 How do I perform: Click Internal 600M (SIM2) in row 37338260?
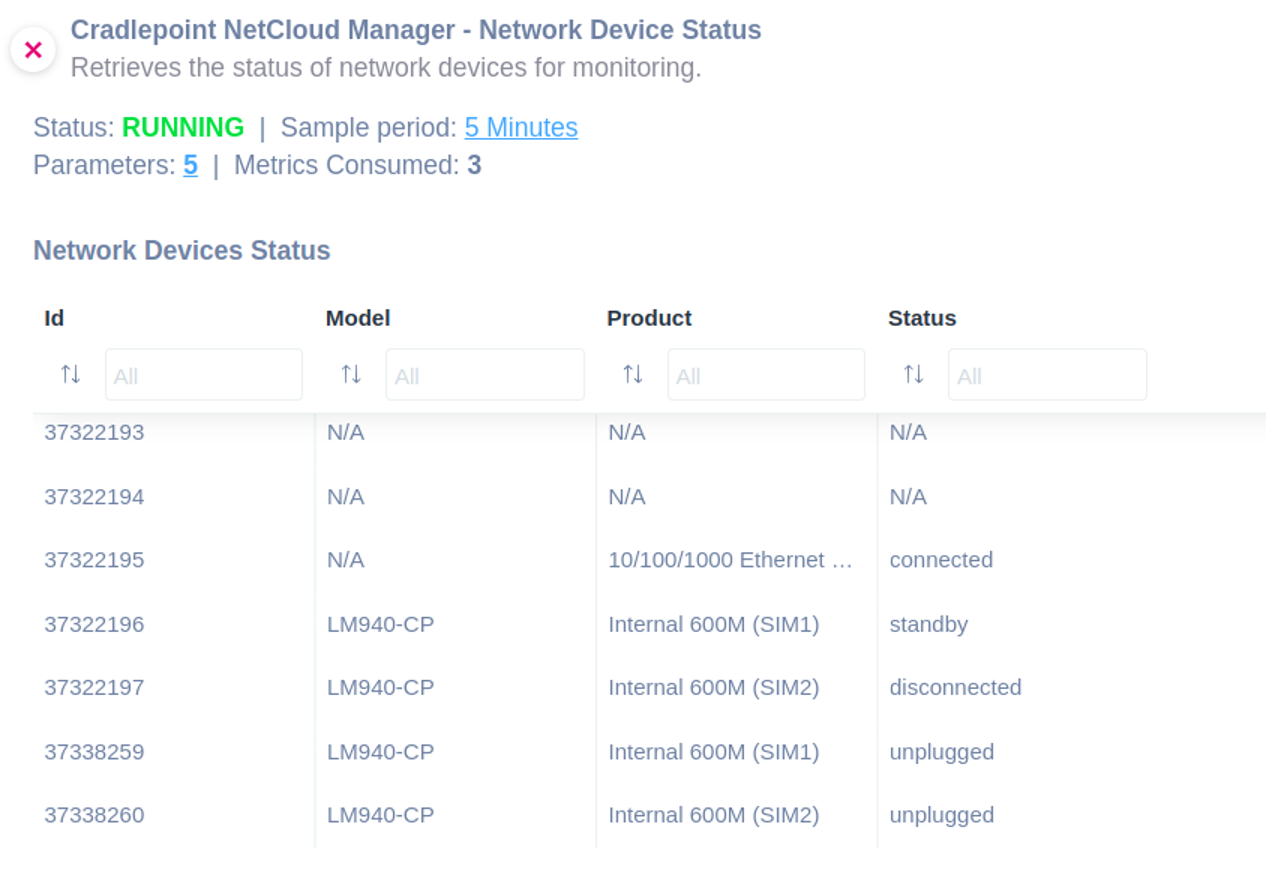714,815
